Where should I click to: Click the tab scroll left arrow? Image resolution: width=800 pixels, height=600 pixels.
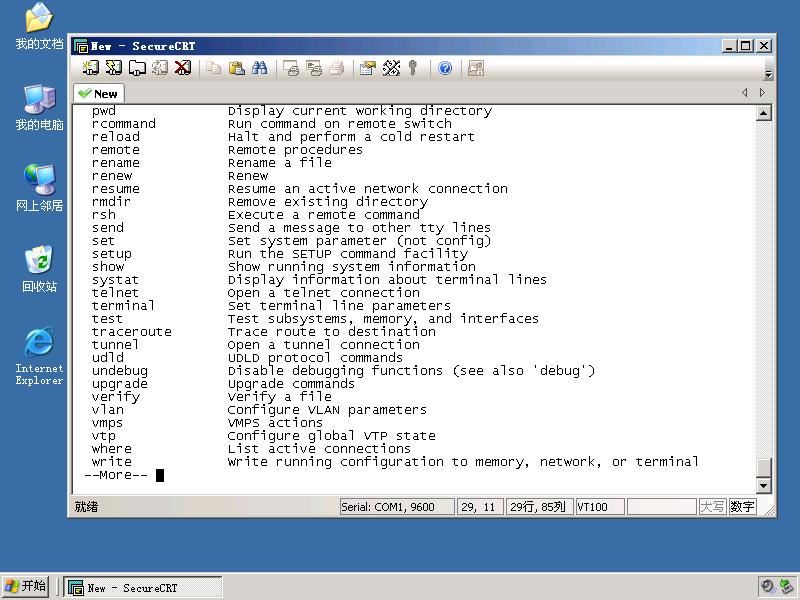(745, 92)
